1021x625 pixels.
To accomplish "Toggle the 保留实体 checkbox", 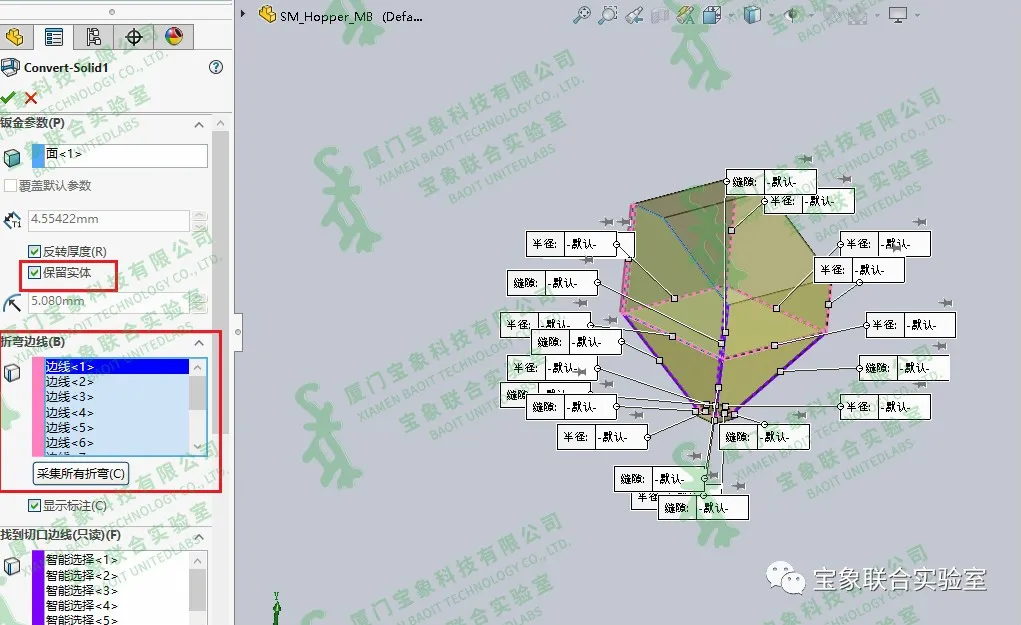I will (35, 273).
